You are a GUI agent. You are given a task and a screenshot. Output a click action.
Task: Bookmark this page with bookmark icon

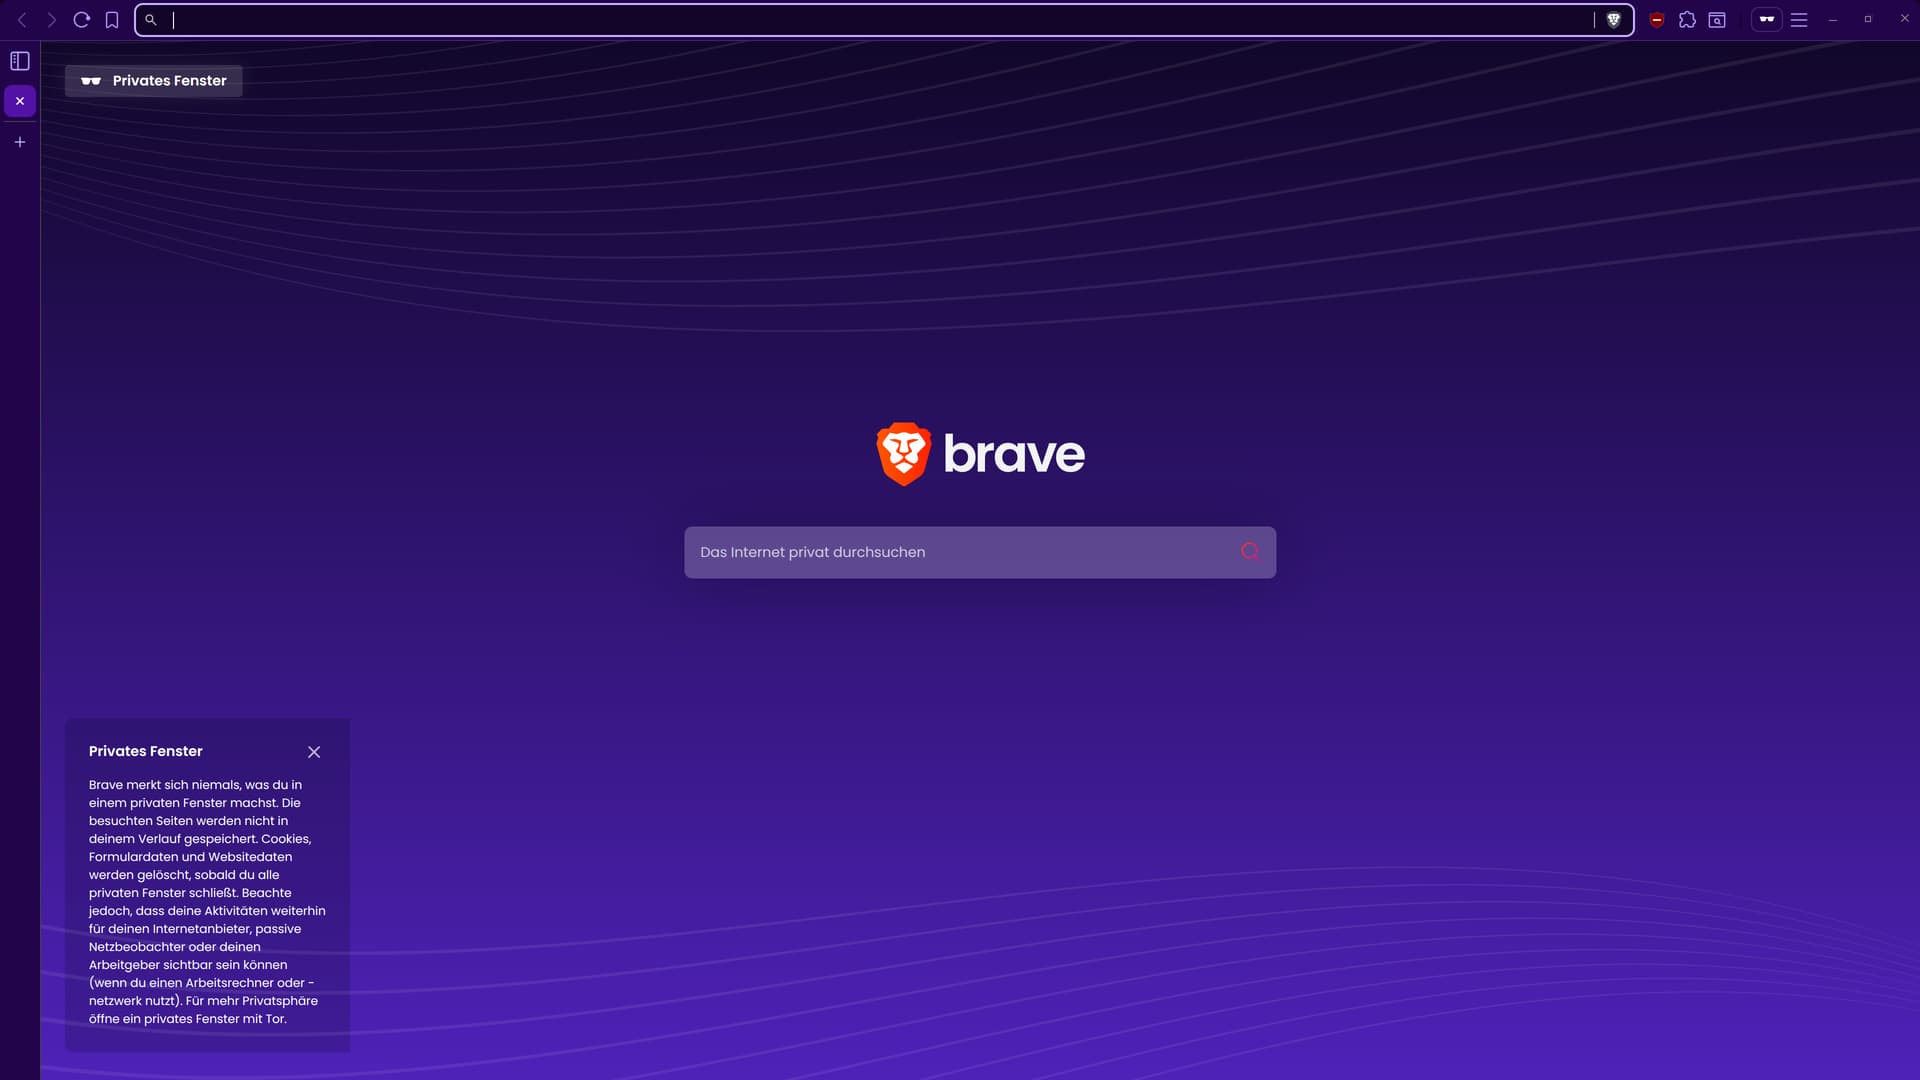(x=112, y=20)
